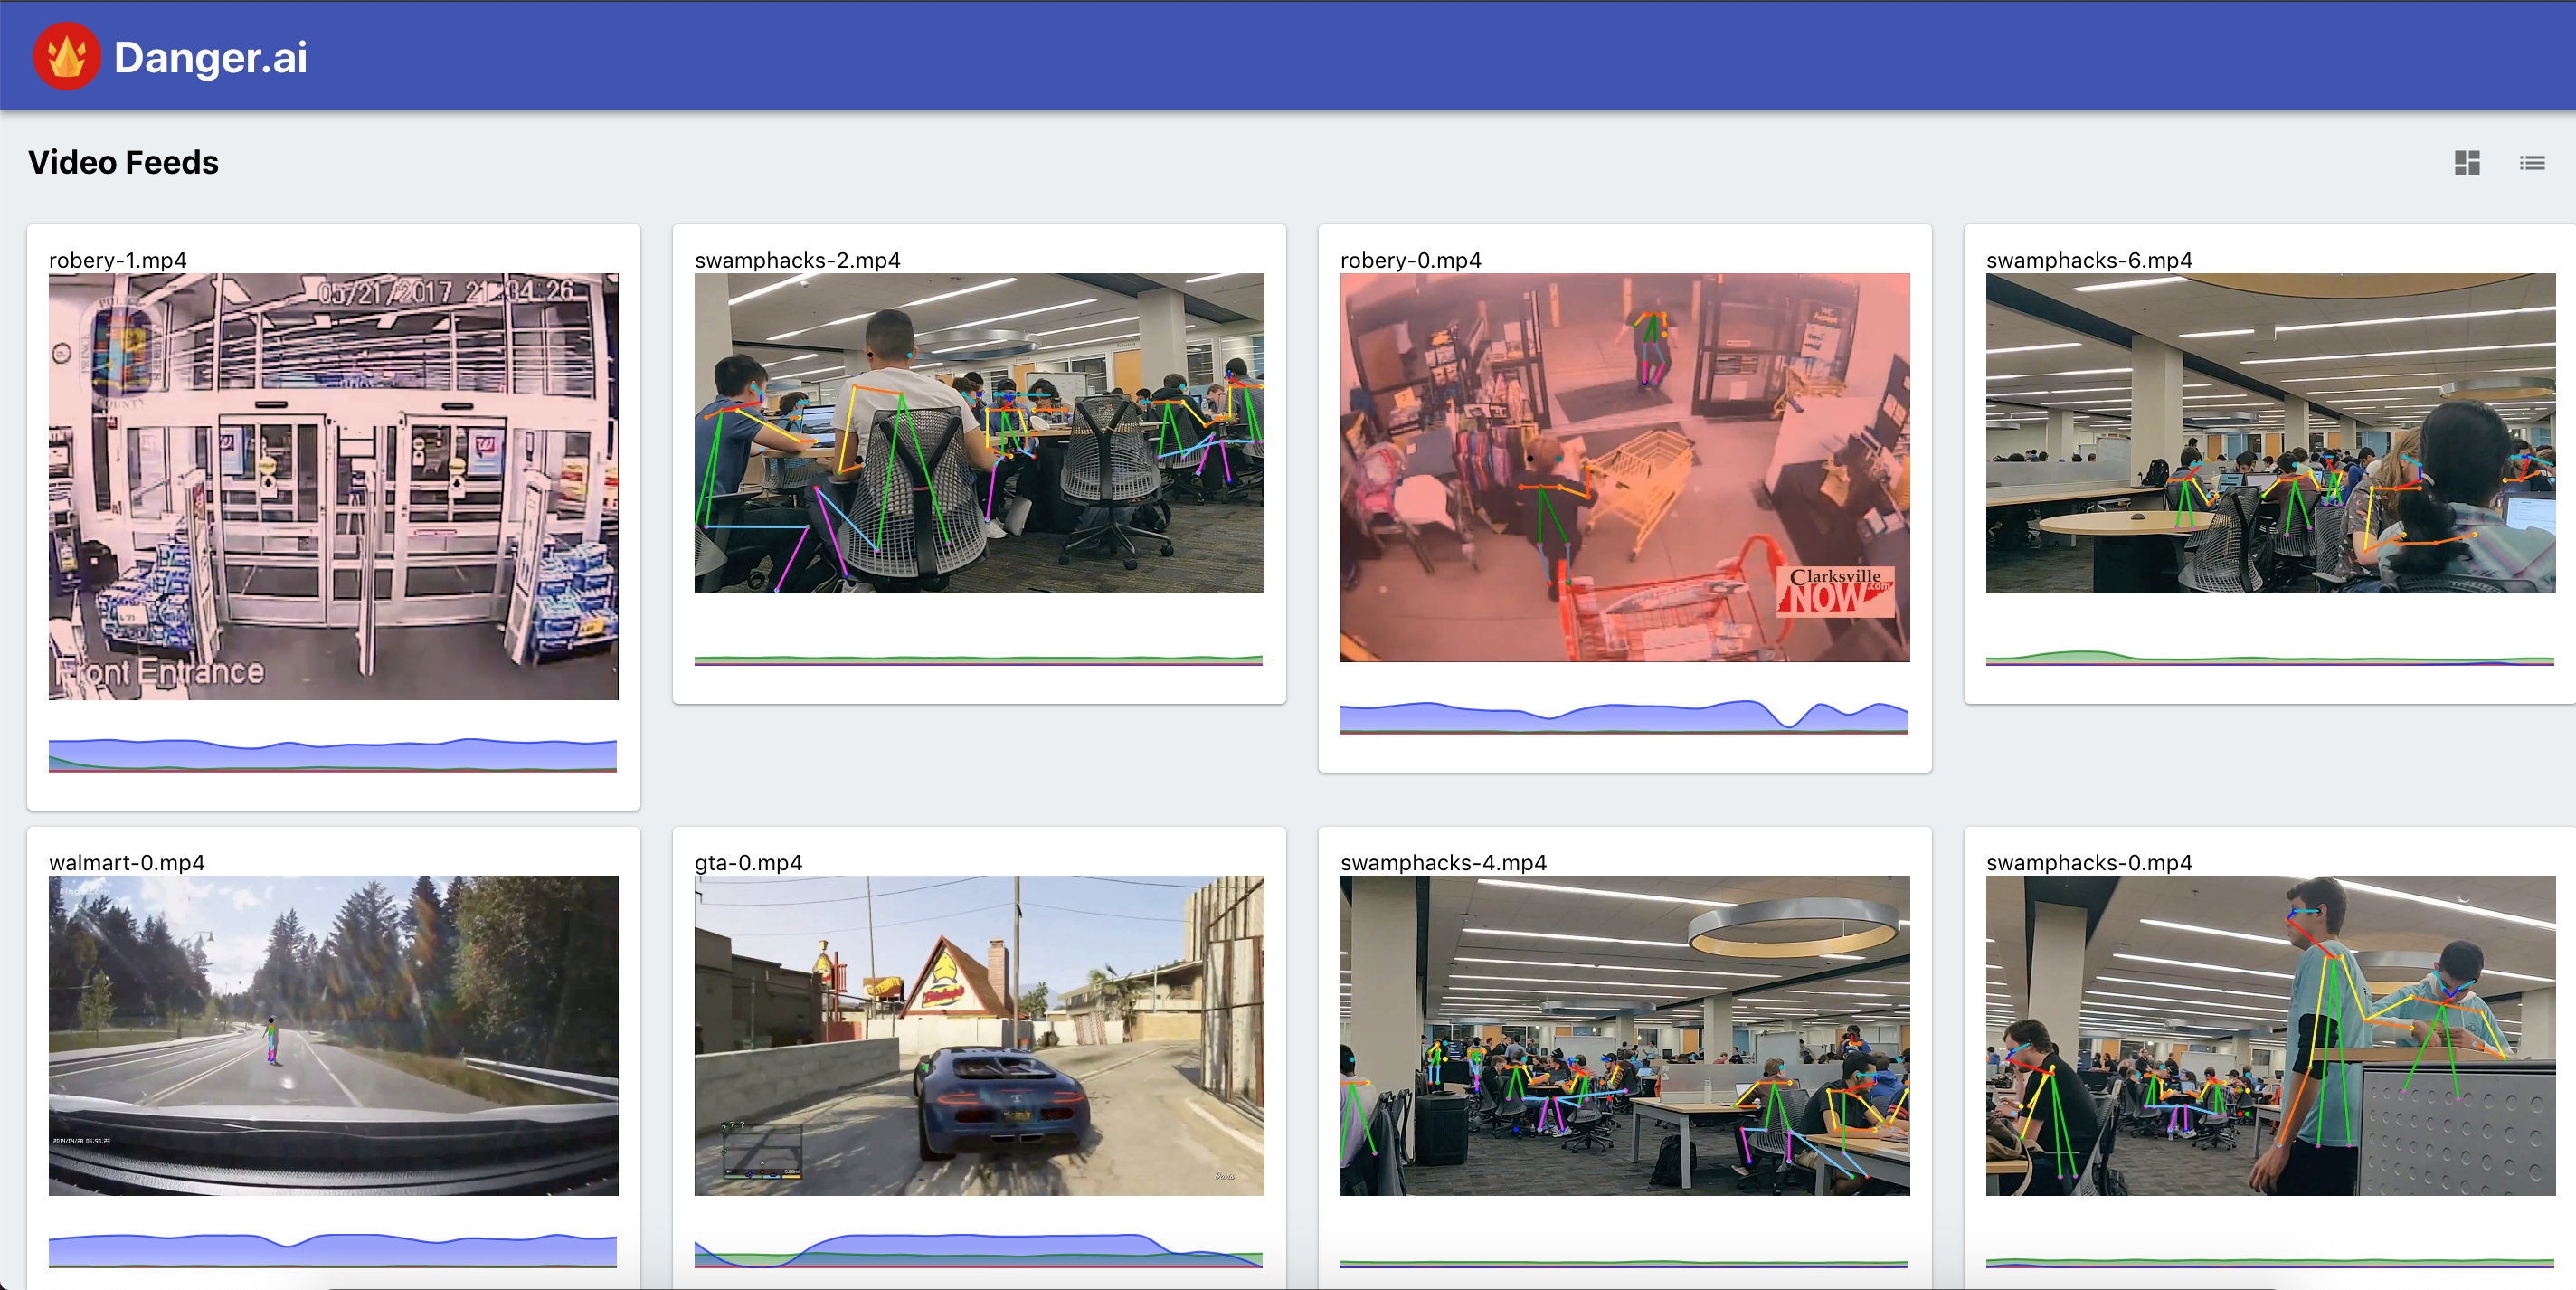Image resolution: width=2576 pixels, height=1290 pixels.
Task: Click the Danger.ai flame logo icon
Action: pyautogui.click(x=66, y=56)
